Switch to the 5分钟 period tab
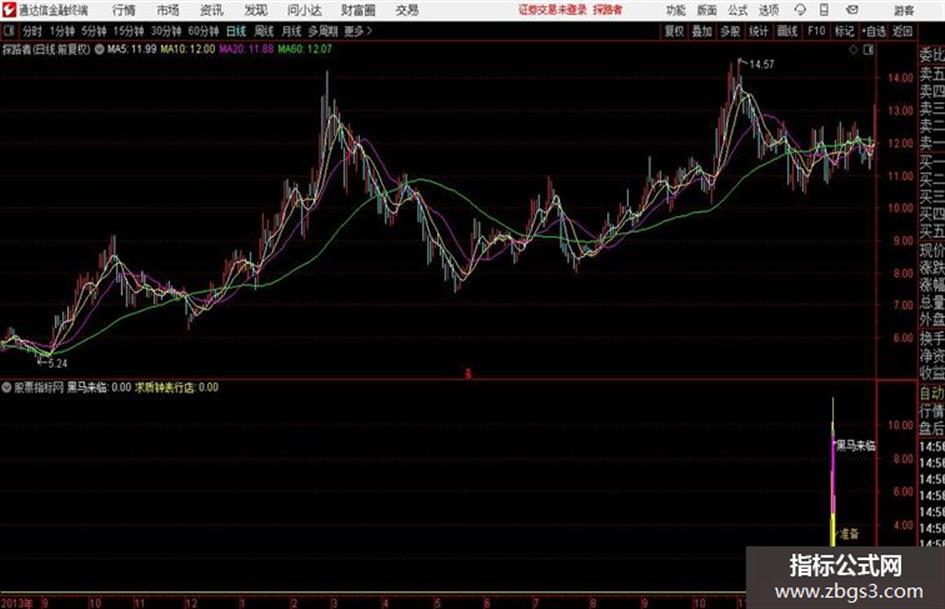Viewport: 945px width, 609px height. (x=94, y=31)
